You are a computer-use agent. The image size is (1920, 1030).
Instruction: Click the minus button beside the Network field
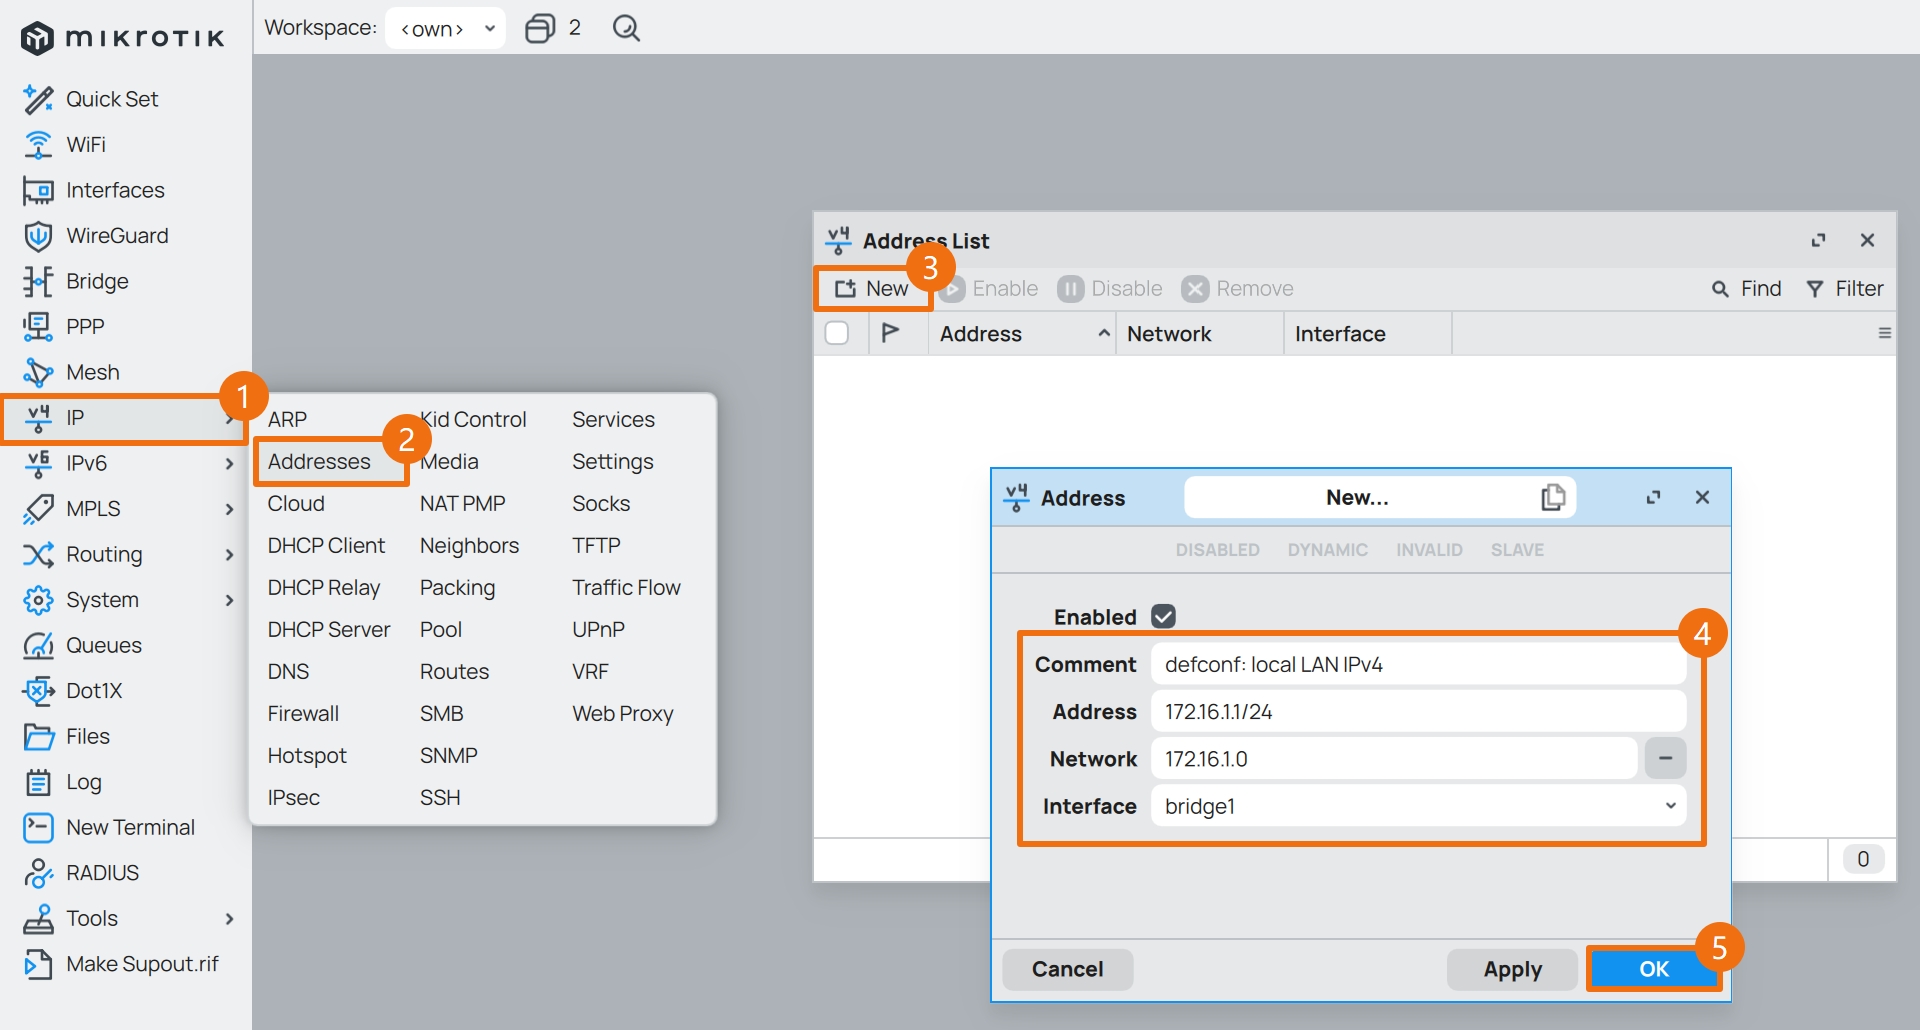coord(1665,758)
